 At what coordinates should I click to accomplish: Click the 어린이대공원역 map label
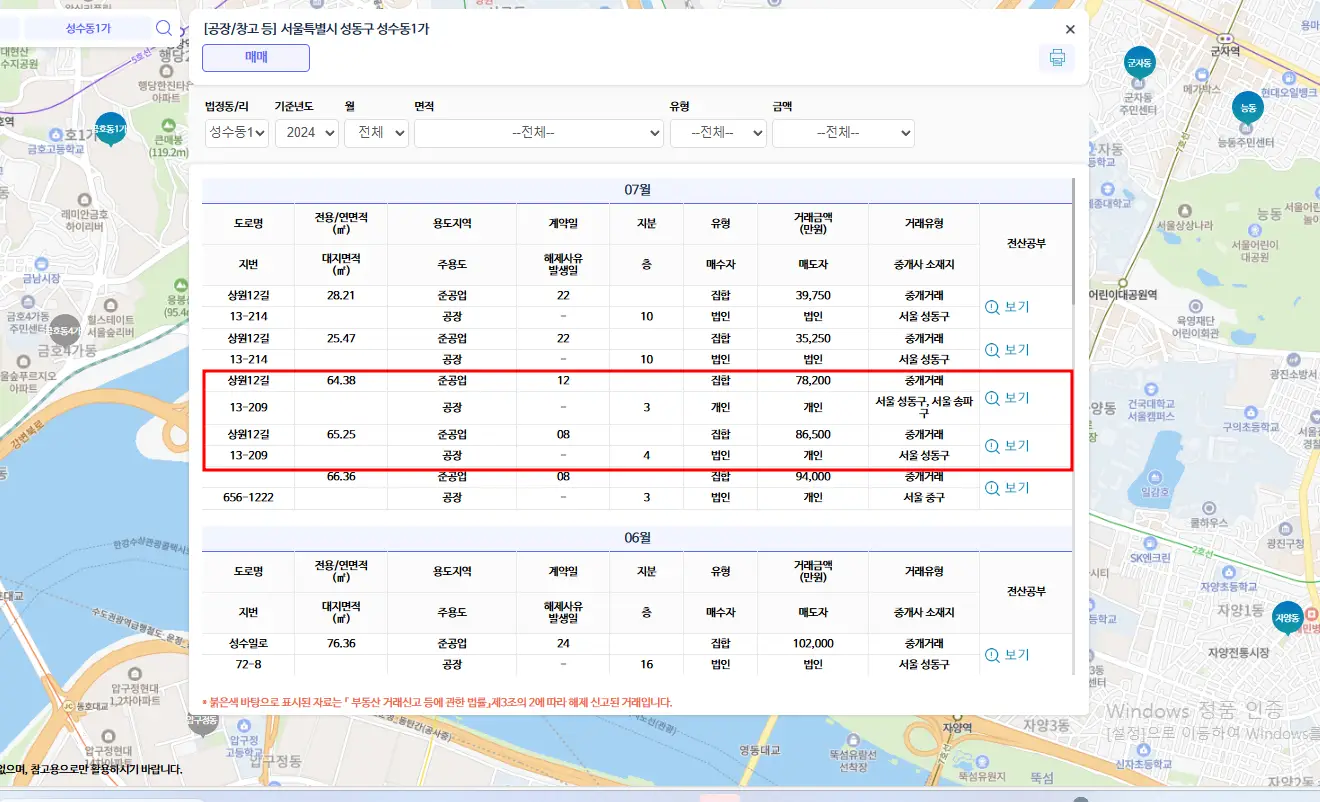(x=1123, y=295)
